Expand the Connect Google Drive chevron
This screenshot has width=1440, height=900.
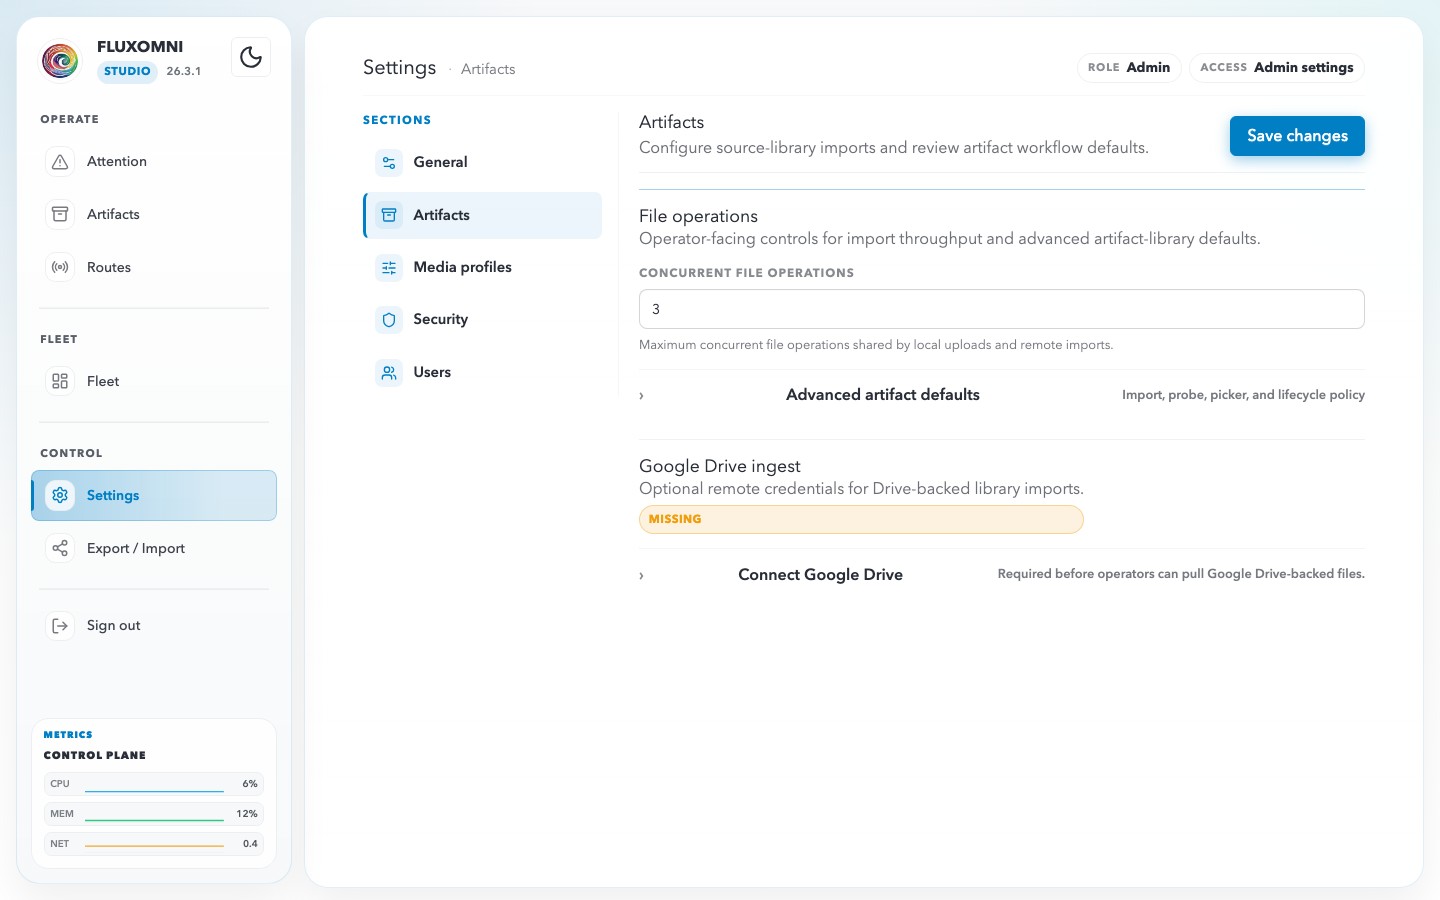tap(641, 576)
